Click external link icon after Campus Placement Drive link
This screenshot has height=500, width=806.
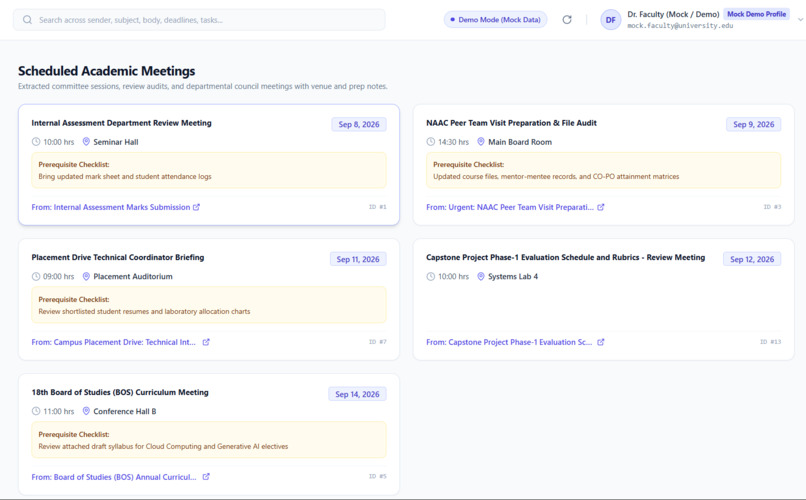206,342
